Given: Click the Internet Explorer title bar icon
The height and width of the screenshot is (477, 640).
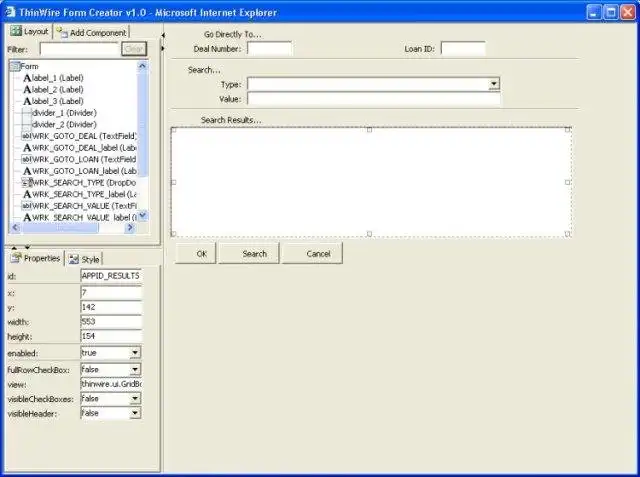Looking at the screenshot, I should coord(10,12).
